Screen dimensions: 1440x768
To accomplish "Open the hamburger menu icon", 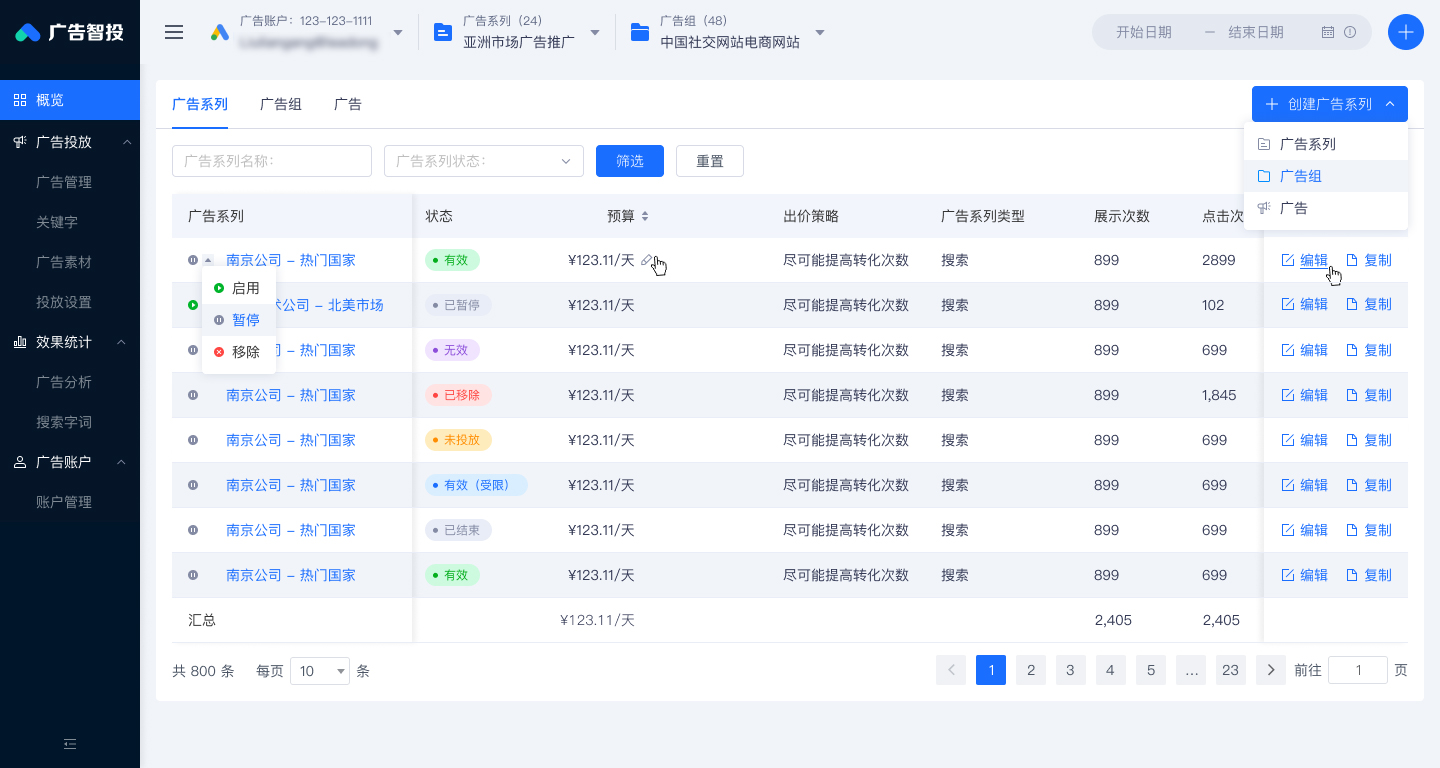I will click(x=174, y=32).
